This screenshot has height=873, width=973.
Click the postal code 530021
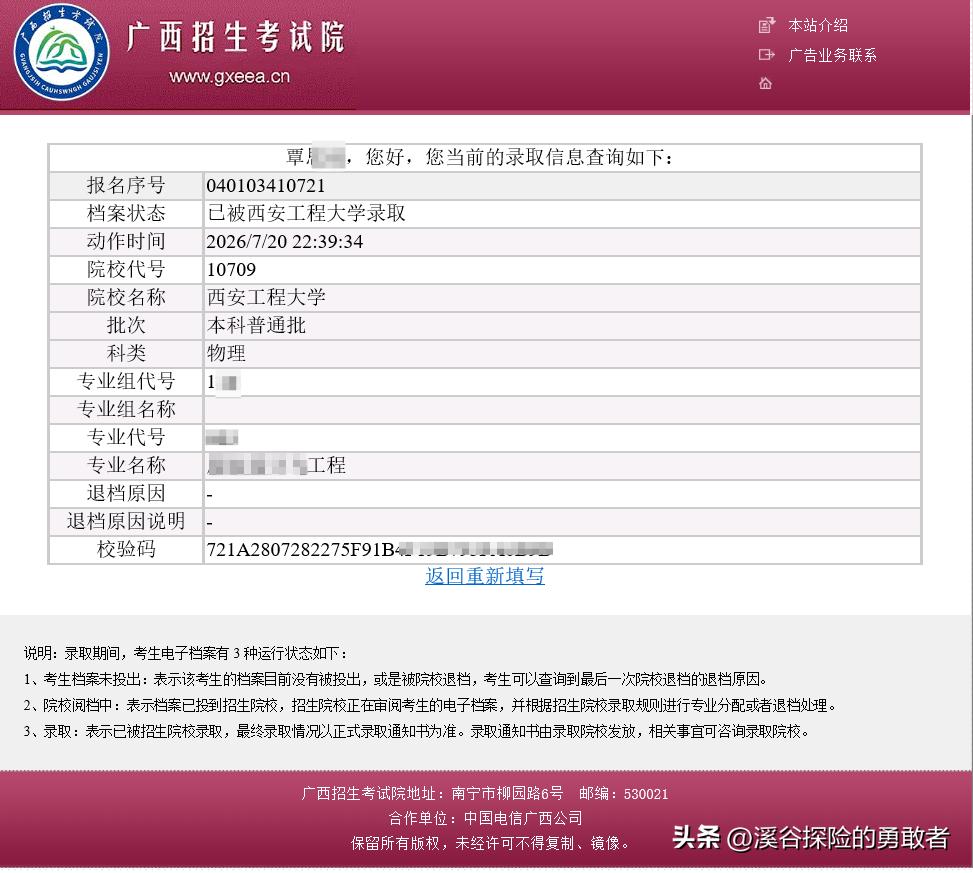pos(646,794)
